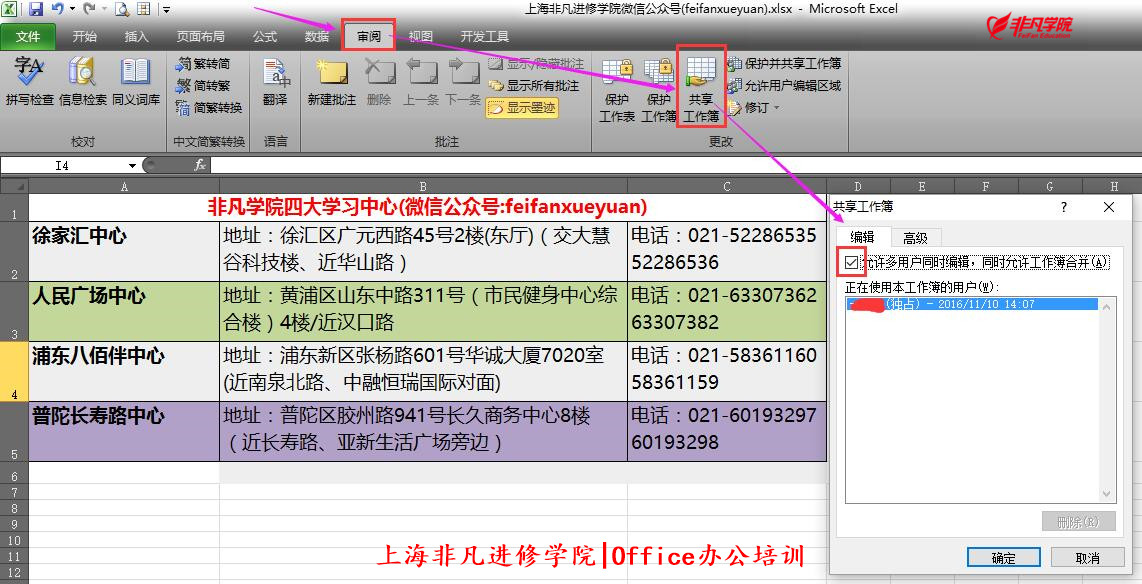
Task: Open 简繁转换 options
Action: [x=208, y=108]
